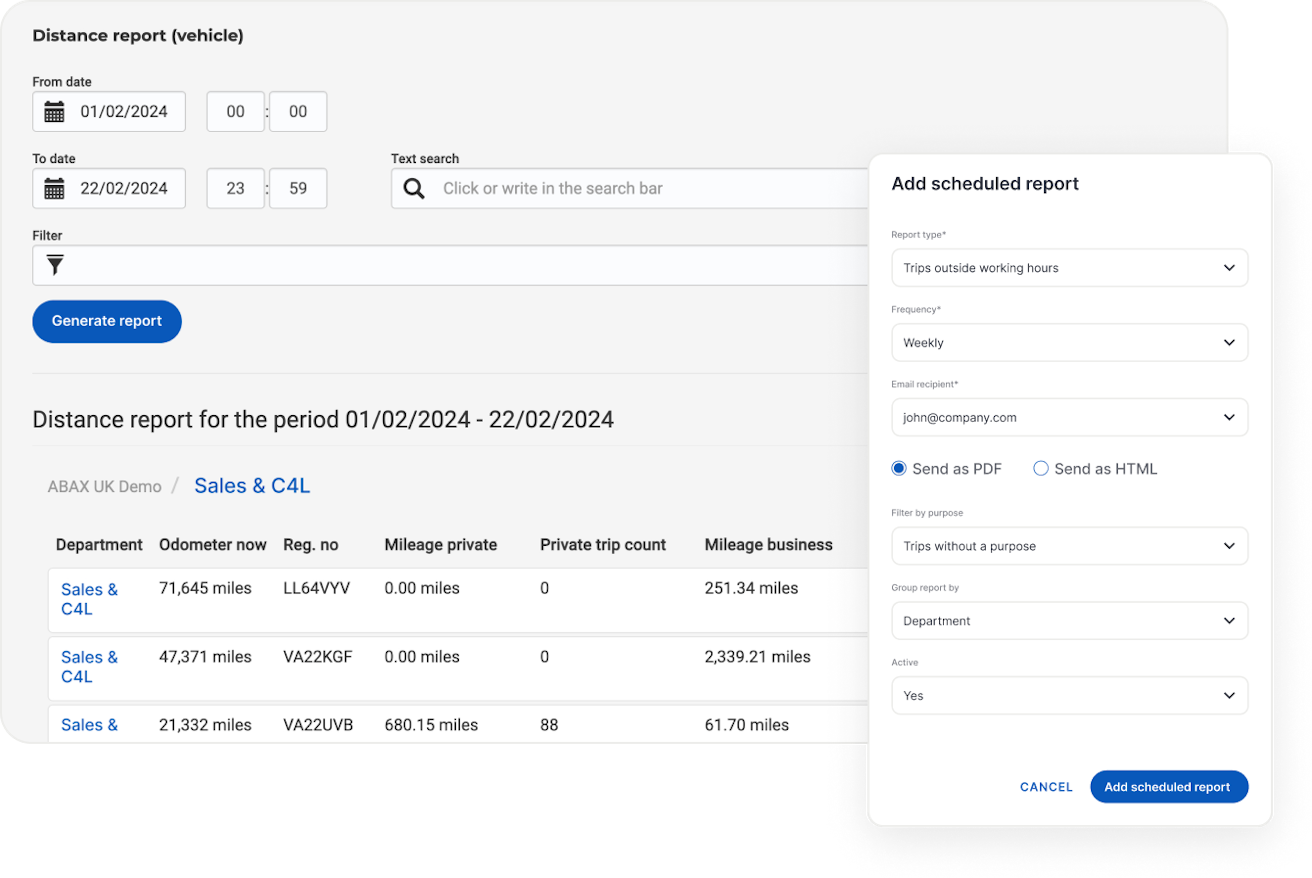Viewport: 1312px width, 878px height.
Task: Open the Filter by purpose dropdown
Action: pyautogui.click(x=1069, y=546)
